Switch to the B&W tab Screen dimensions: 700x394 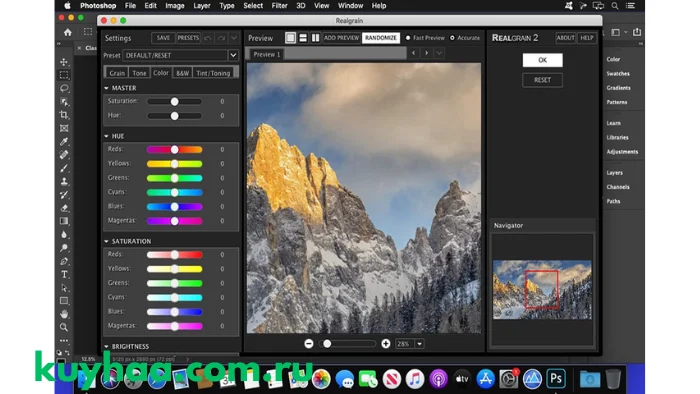click(x=182, y=73)
